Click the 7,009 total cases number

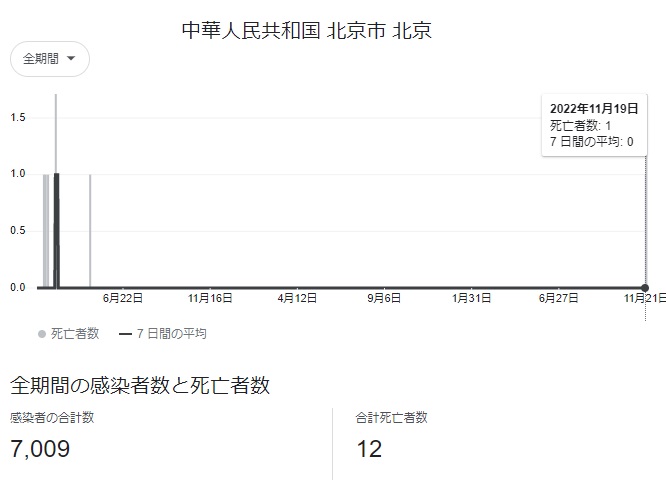pos(40,449)
